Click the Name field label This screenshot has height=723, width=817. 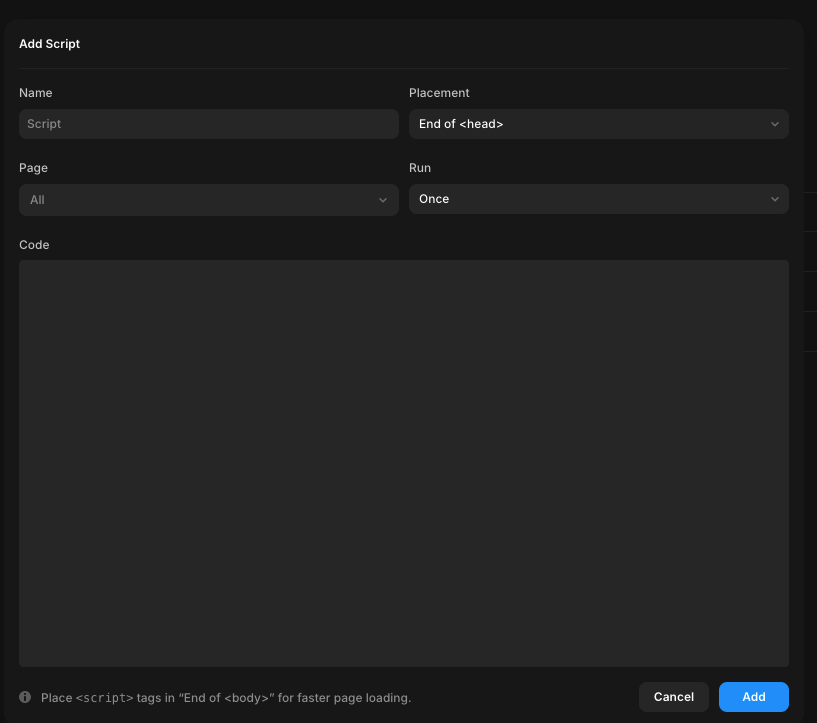point(36,93)
